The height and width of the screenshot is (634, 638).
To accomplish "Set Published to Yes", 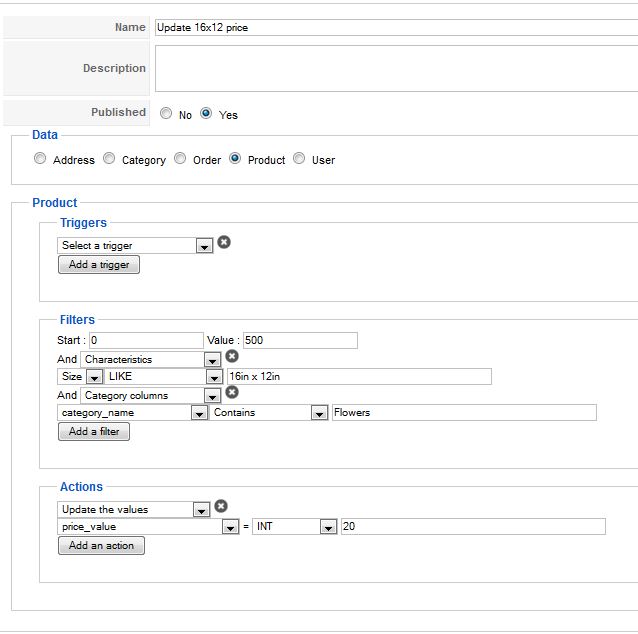I will (x=206, y=114).
